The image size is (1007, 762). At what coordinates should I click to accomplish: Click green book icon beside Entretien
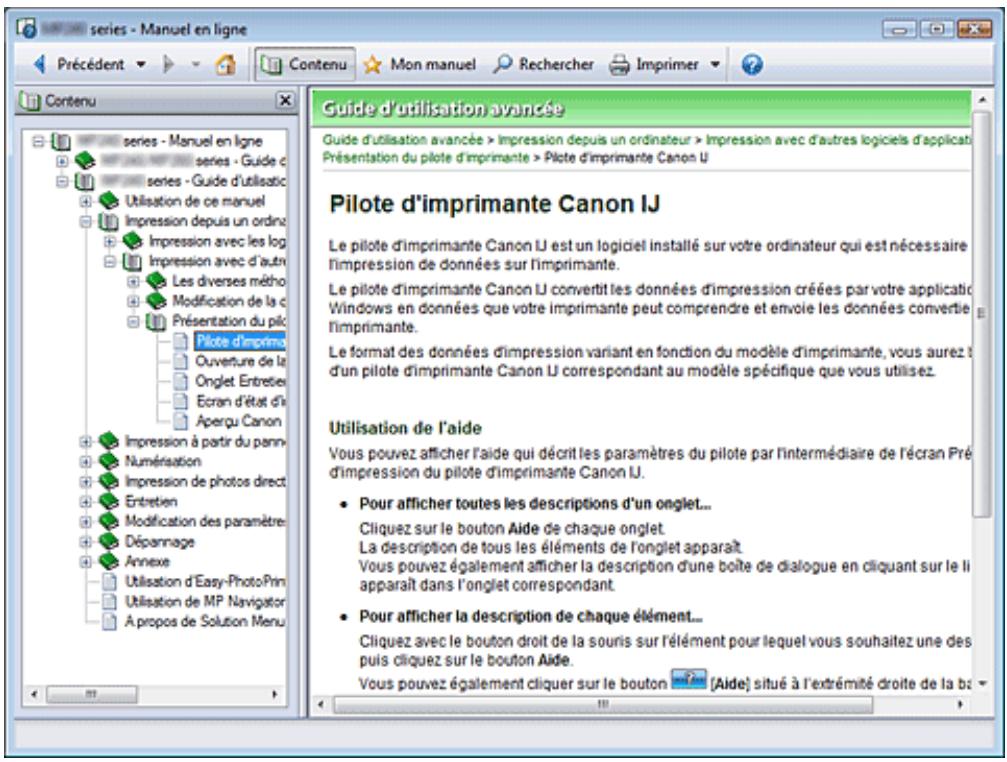[x=109, y=501]
